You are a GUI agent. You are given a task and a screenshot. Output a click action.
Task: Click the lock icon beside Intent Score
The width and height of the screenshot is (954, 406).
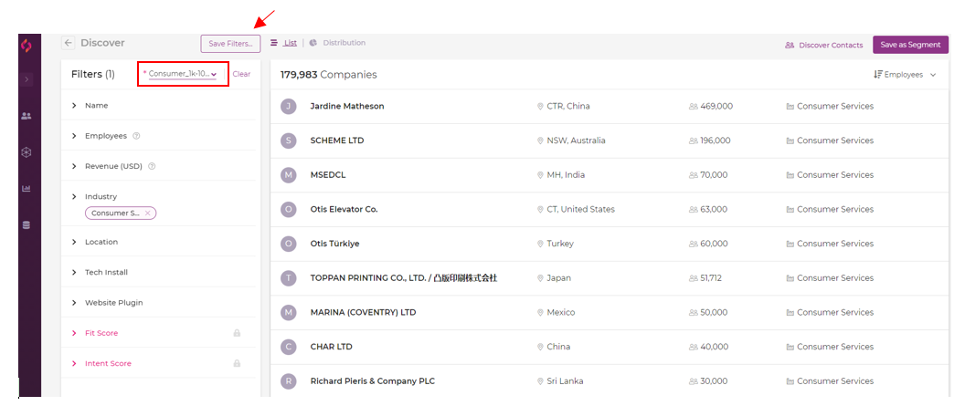tap(237, 363)
